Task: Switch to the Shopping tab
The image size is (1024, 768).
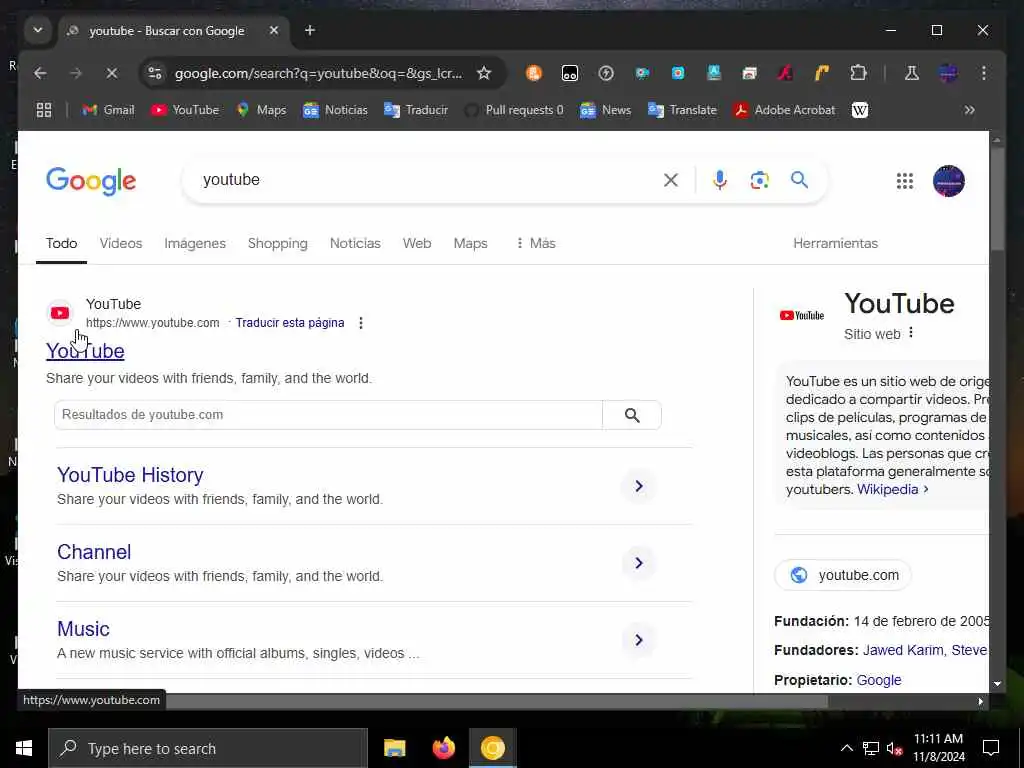Action: (x=278, y=243)
